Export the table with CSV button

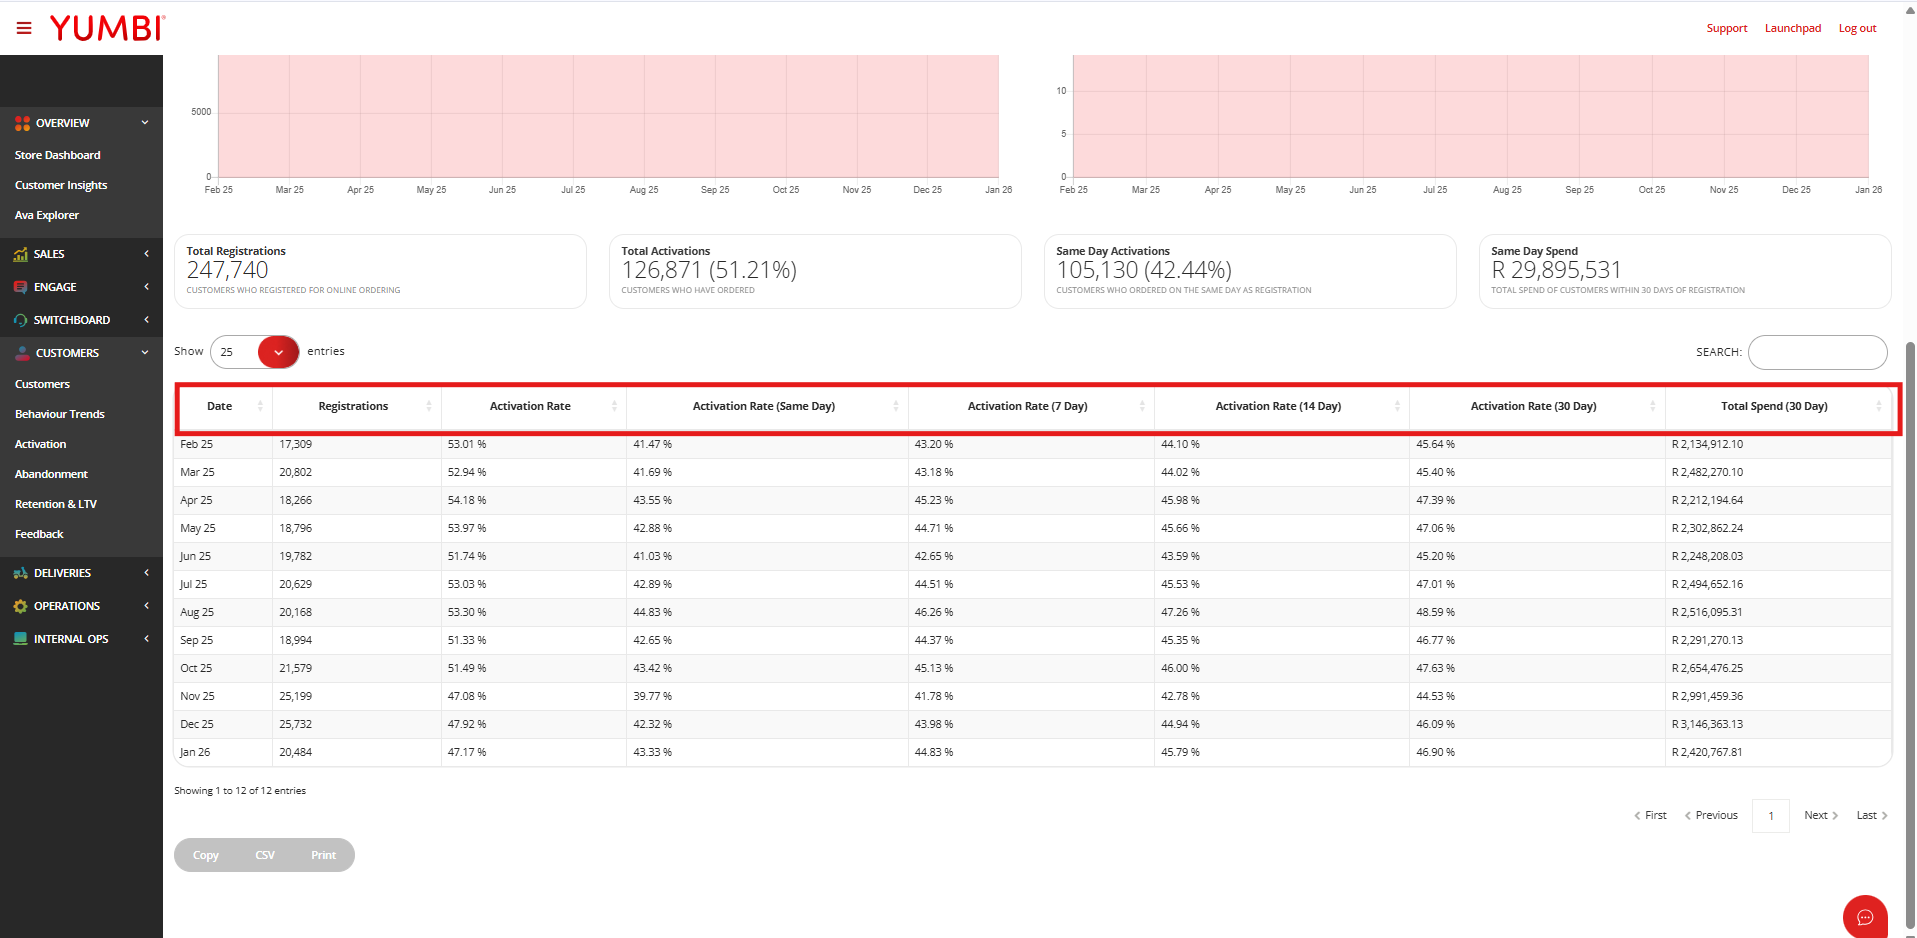tap(265, 855)
